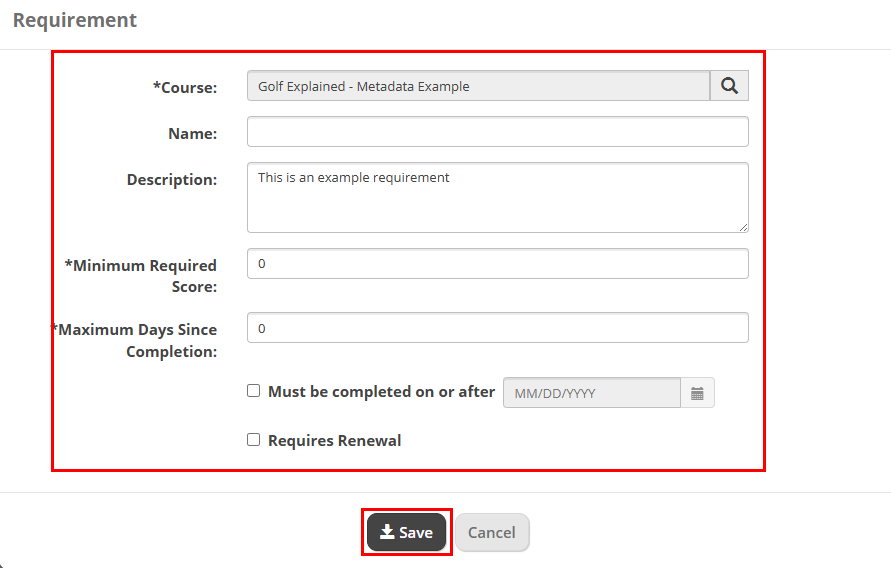The width and height of the screenshot is (891, 568).
Task: Click the Maximum Days Since Completion label
Action: pyautogui.click(x=135, y=340)
